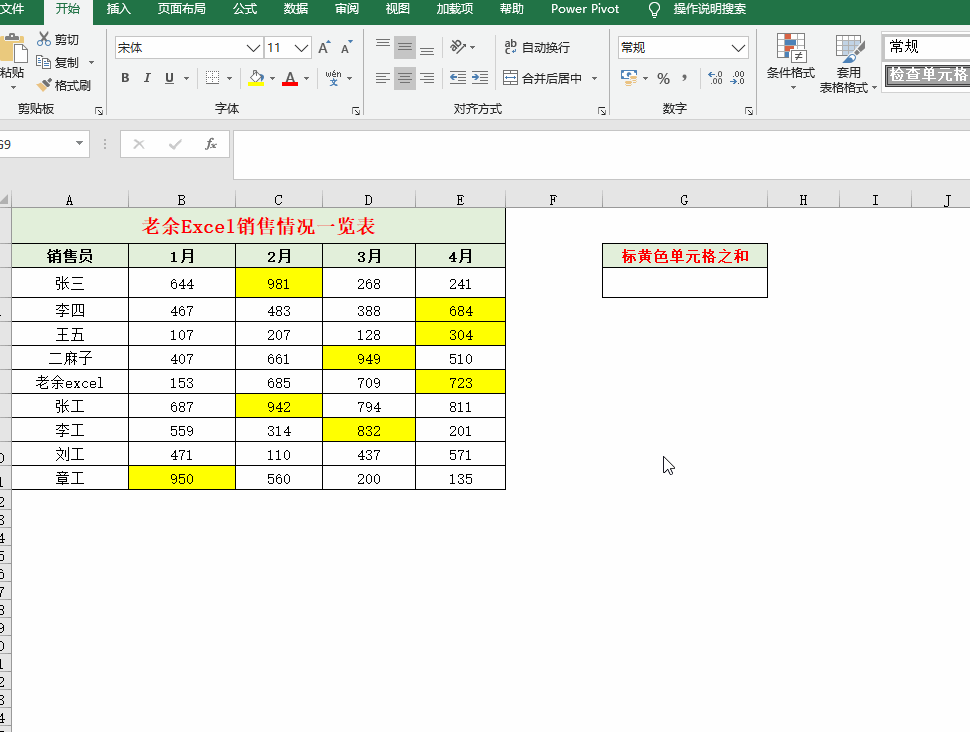
Task: Apply the yellow fill color bucket
Action: point(256,78)
